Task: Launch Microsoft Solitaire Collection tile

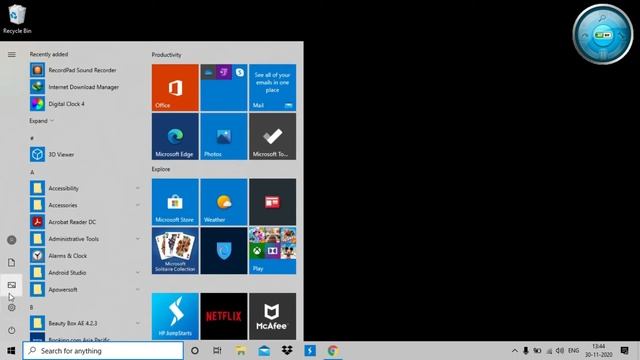Action: 175,251
